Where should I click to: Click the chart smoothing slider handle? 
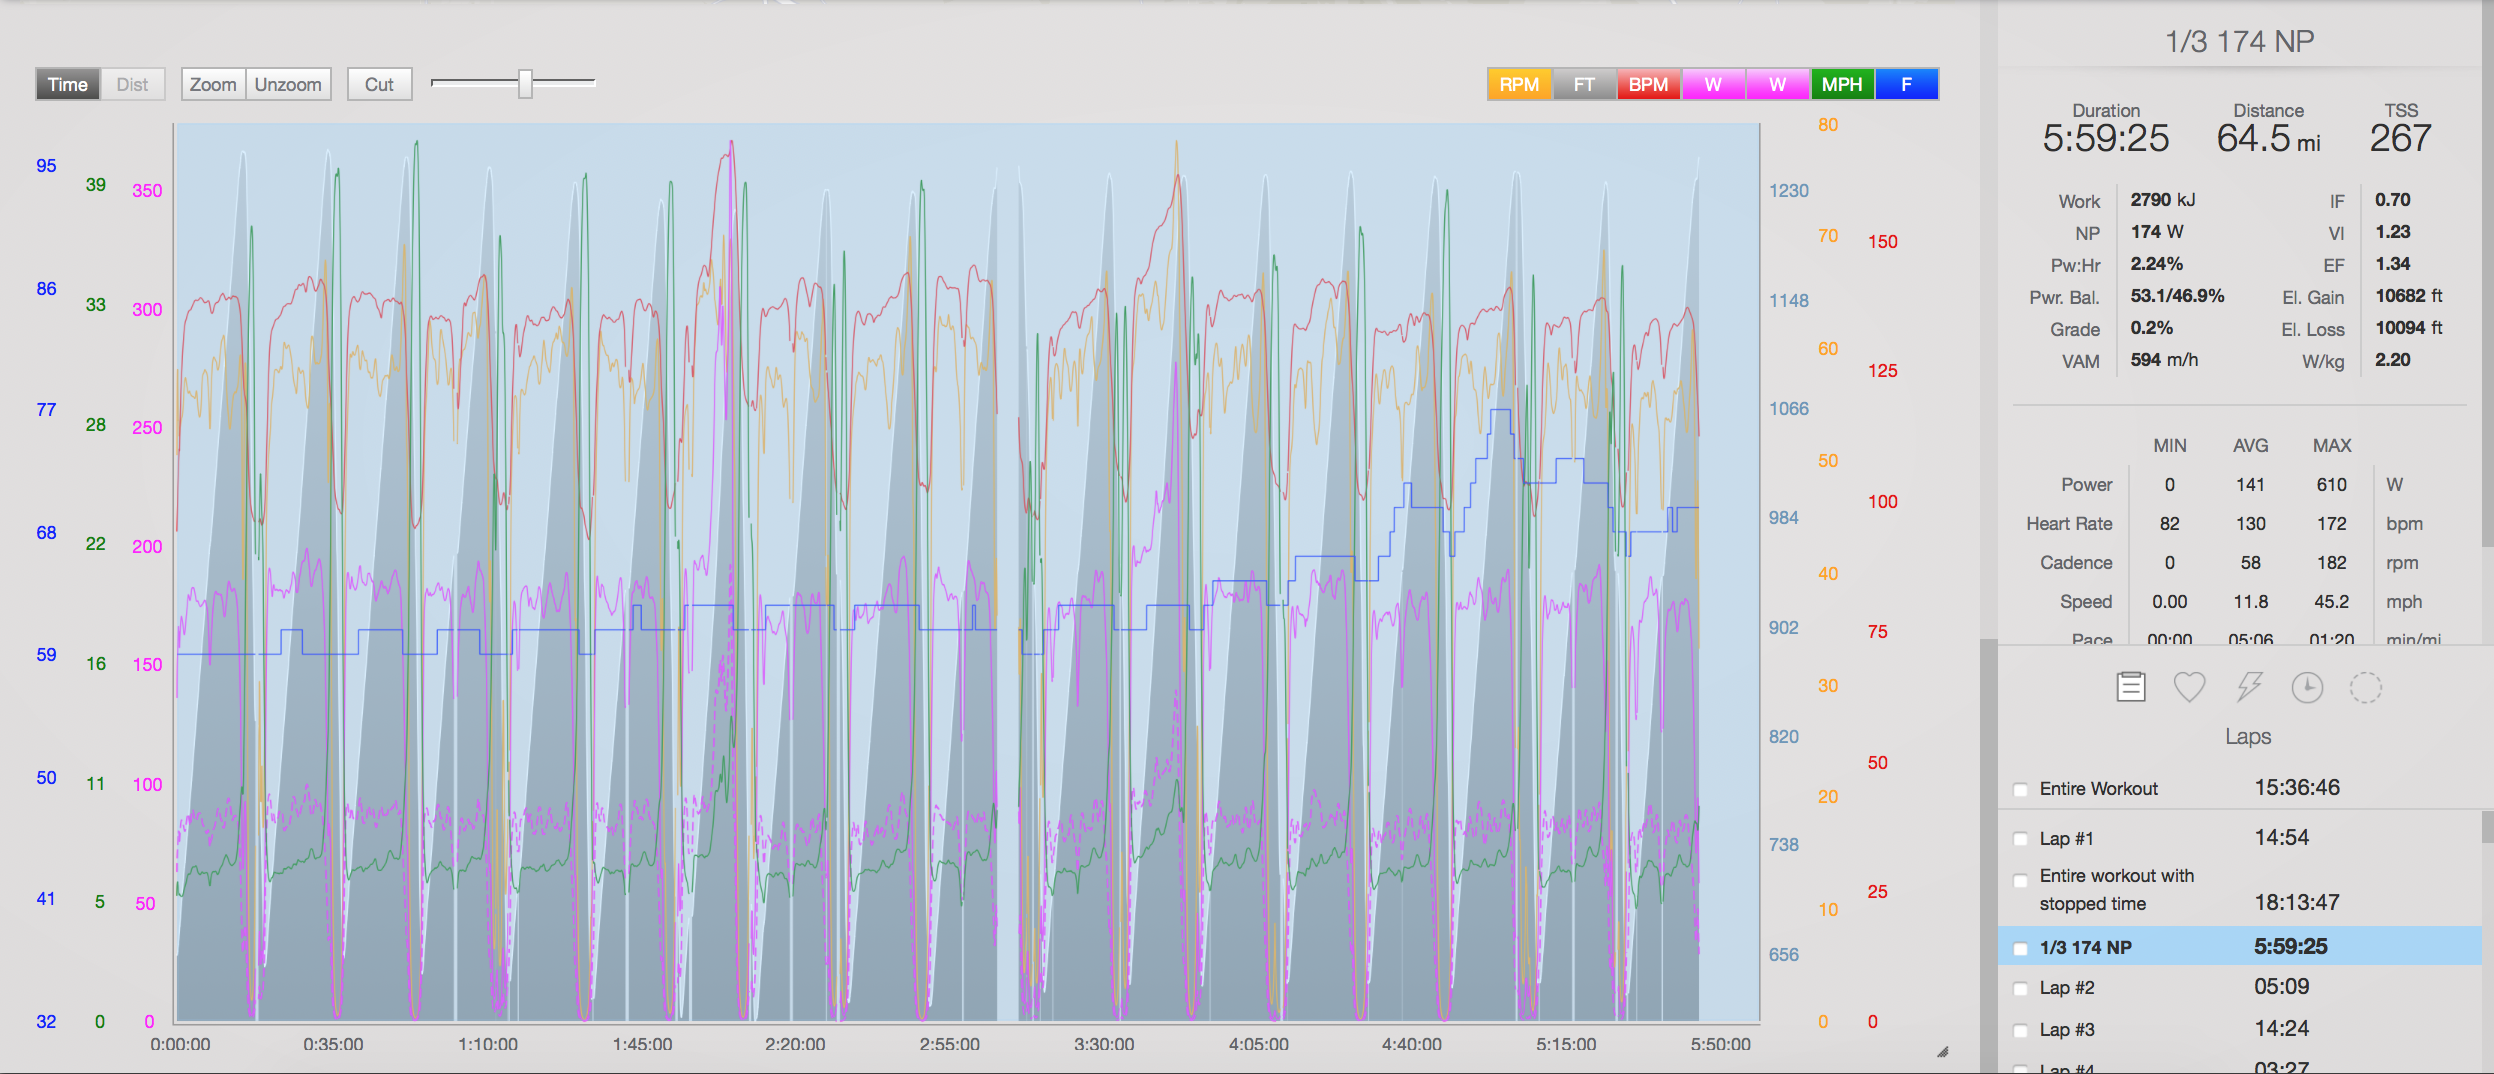[525, 84]
